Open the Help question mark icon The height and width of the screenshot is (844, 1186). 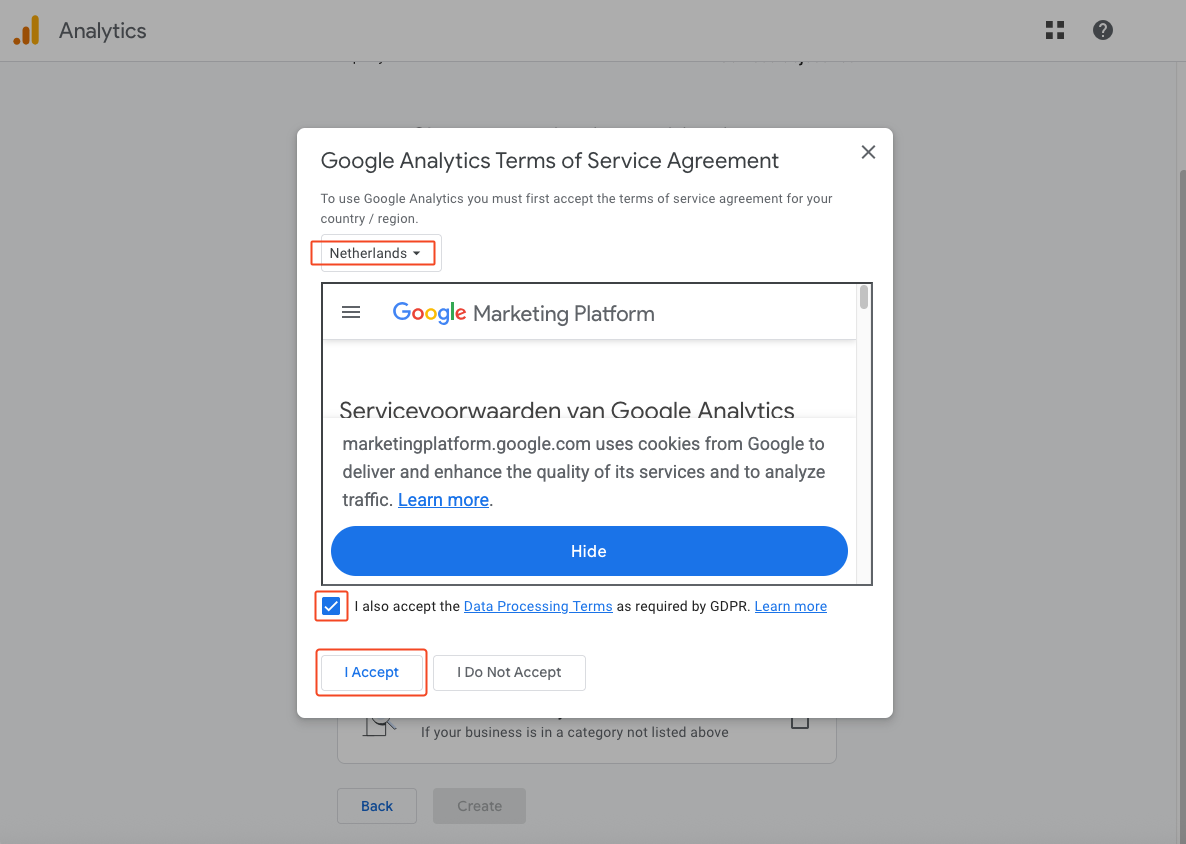(x=1103, y=30)
